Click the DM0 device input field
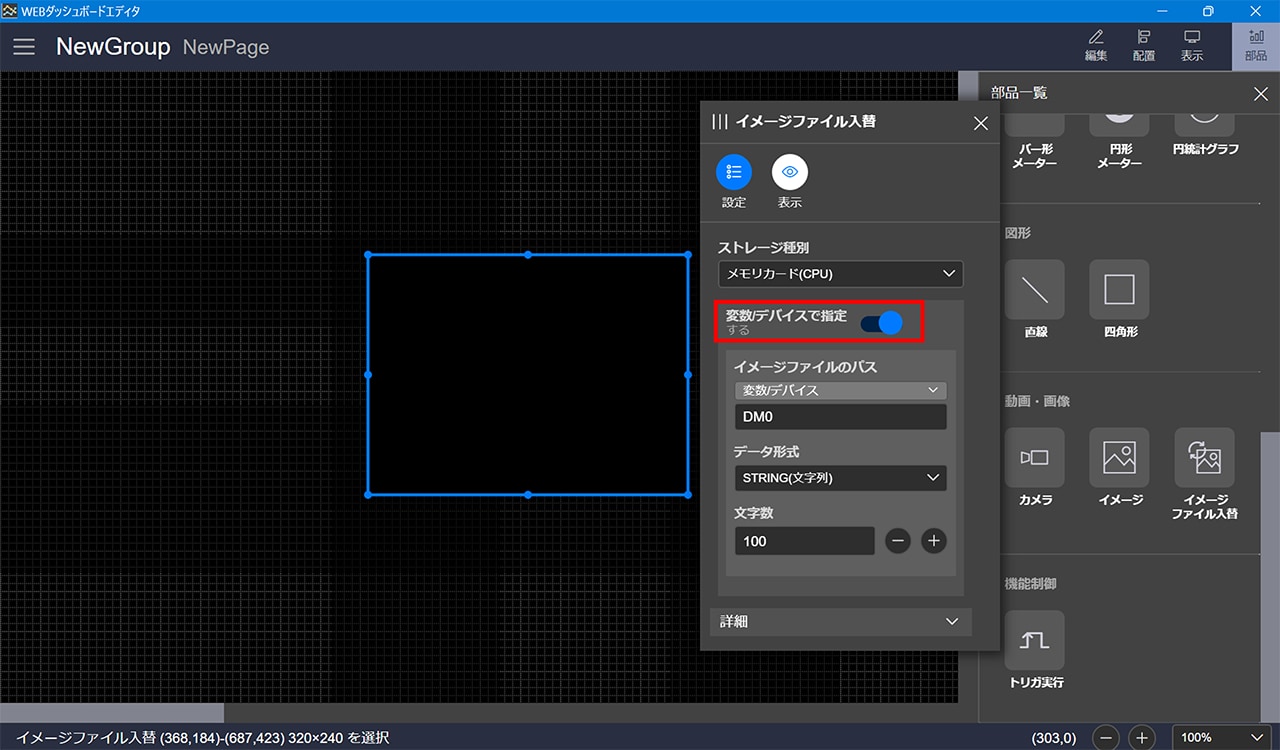1280x750 pixels. click(840, 417)
